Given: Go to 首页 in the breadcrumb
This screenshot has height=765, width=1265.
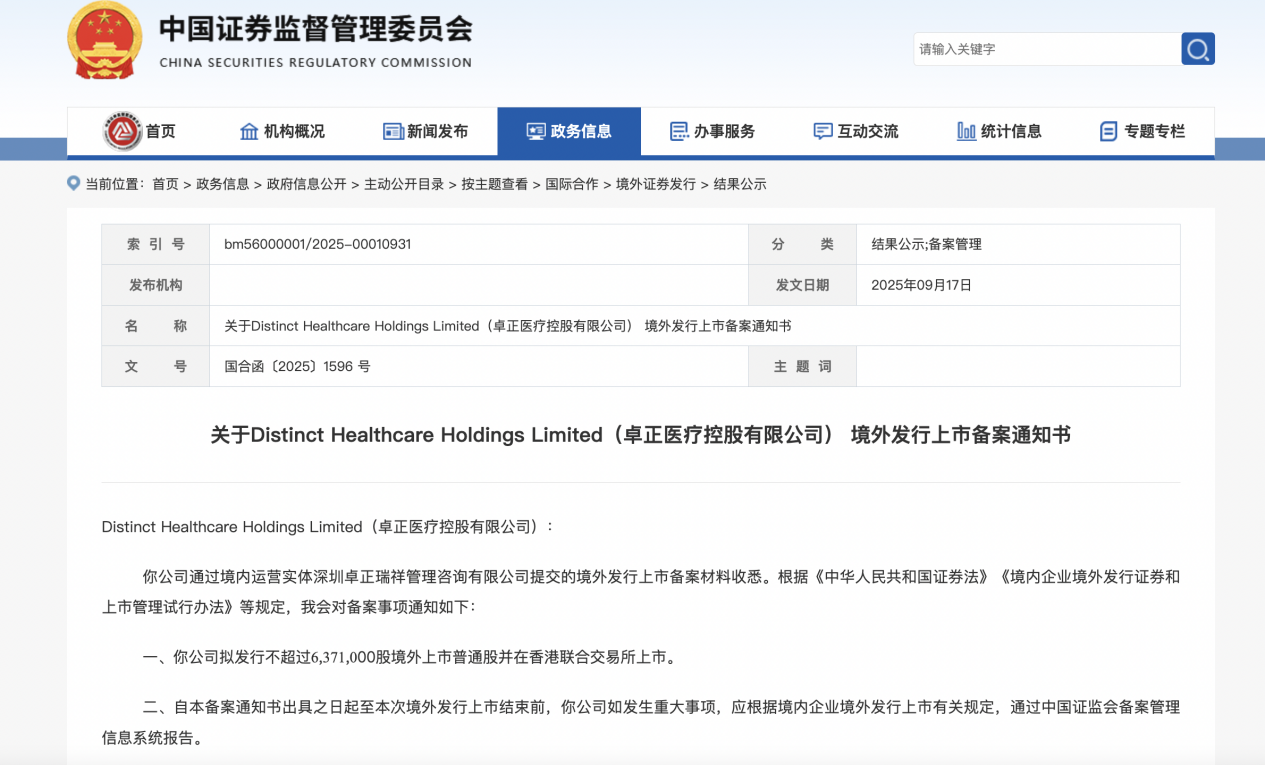Looking at the screenshot, I should point(165,184).
